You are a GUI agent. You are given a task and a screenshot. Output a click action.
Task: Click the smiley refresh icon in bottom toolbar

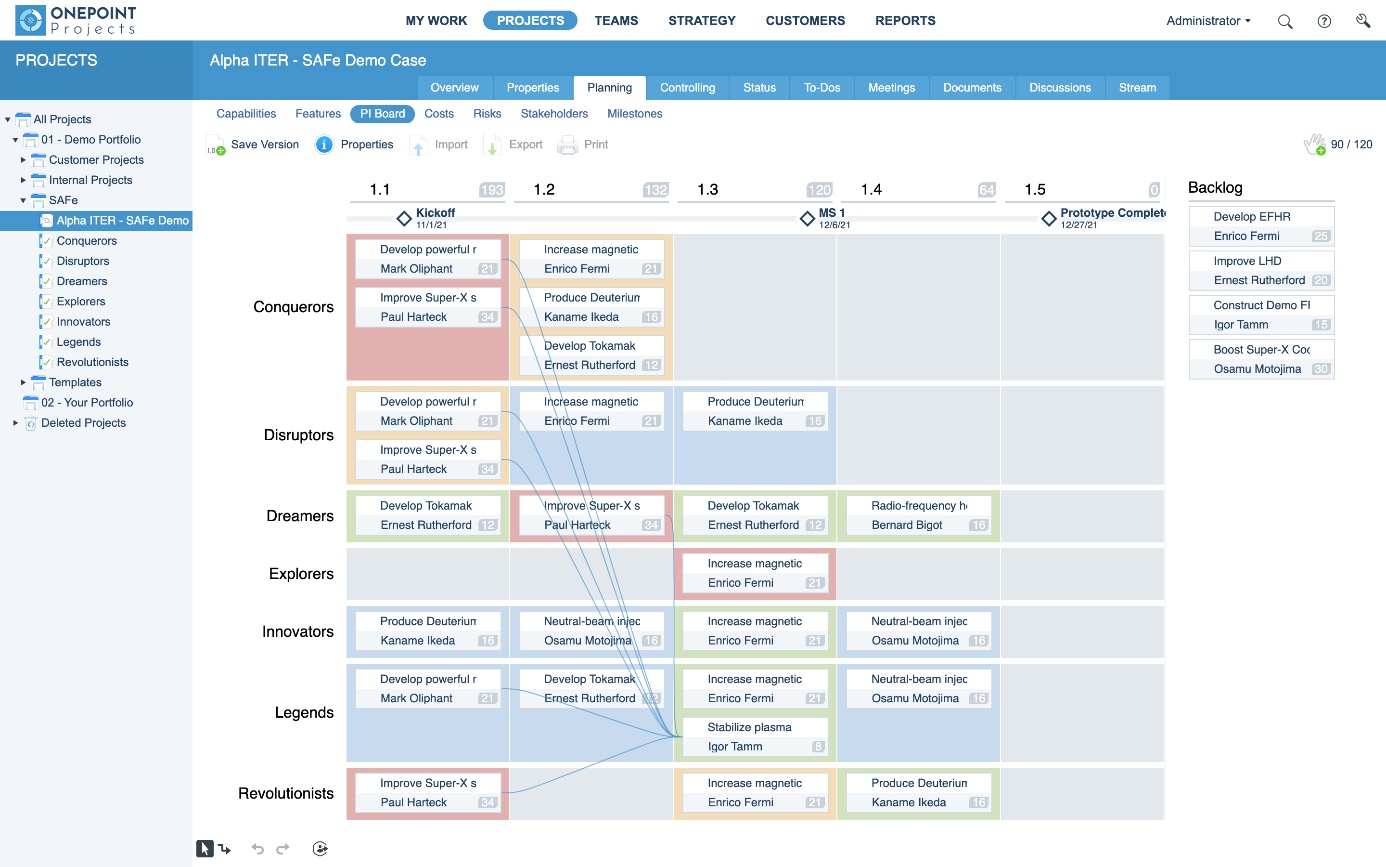pyautogui.click(x=320, y=849)
